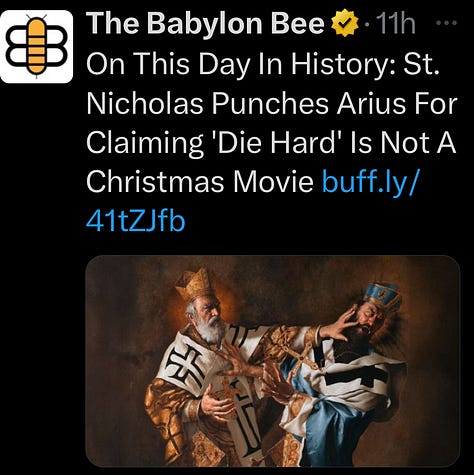
Task: Select The Babylon Bee account name
Action: [x=205, y=24]
